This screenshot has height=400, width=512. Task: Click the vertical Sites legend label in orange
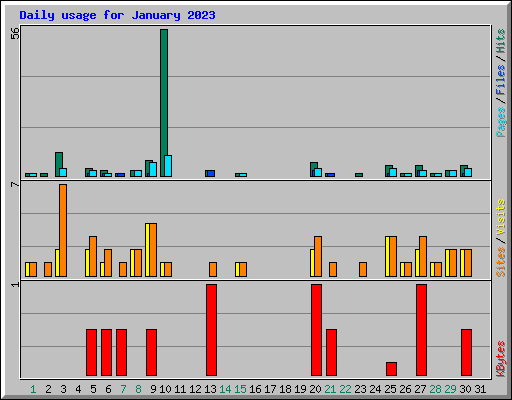(x=500, y=262)
